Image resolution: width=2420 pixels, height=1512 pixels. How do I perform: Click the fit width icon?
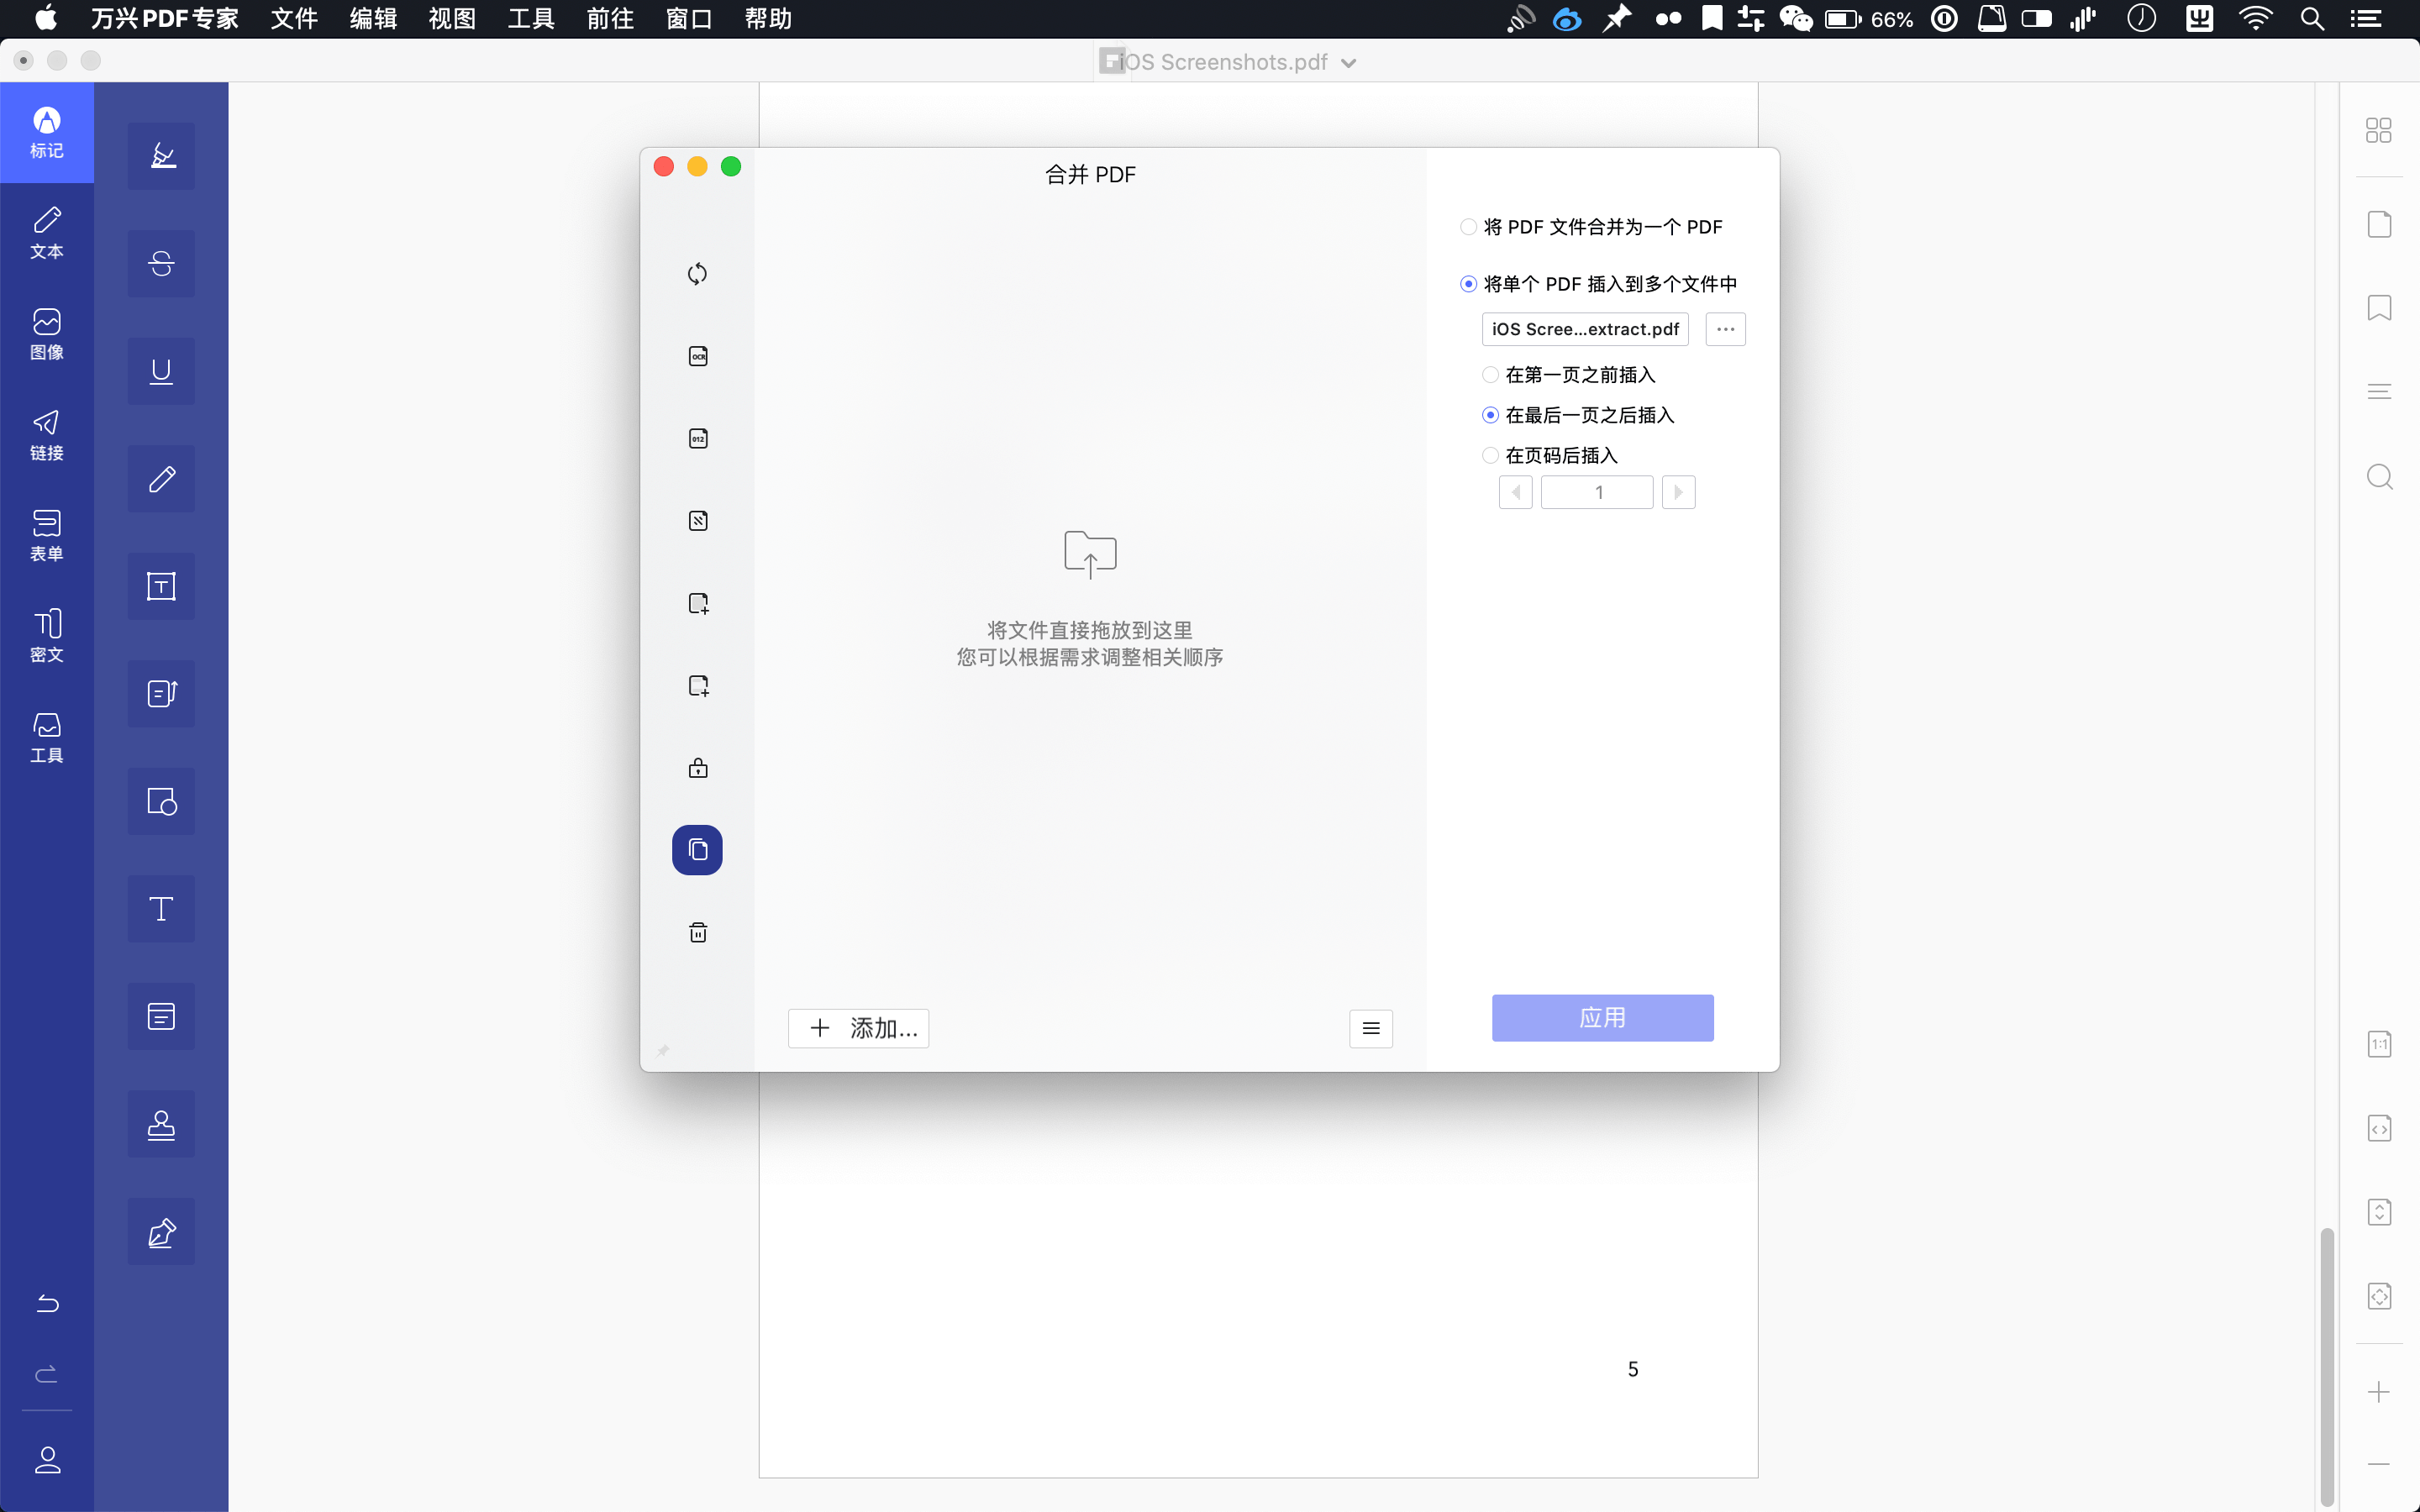[x=2379, y=1129]
